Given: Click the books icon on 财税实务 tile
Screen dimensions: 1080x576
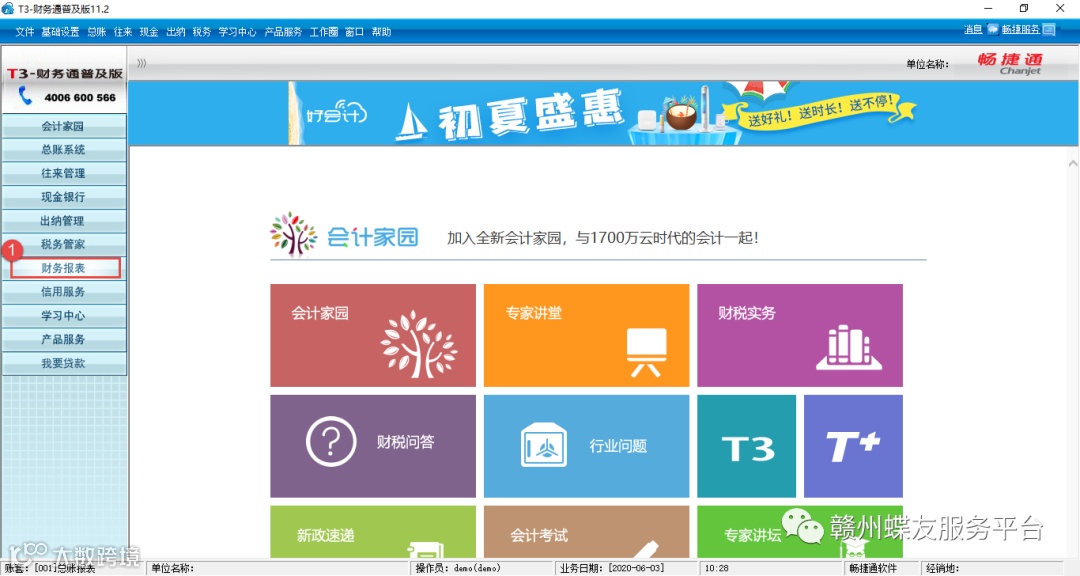Looking at the screenshot, I should click(x=849, y=347).
